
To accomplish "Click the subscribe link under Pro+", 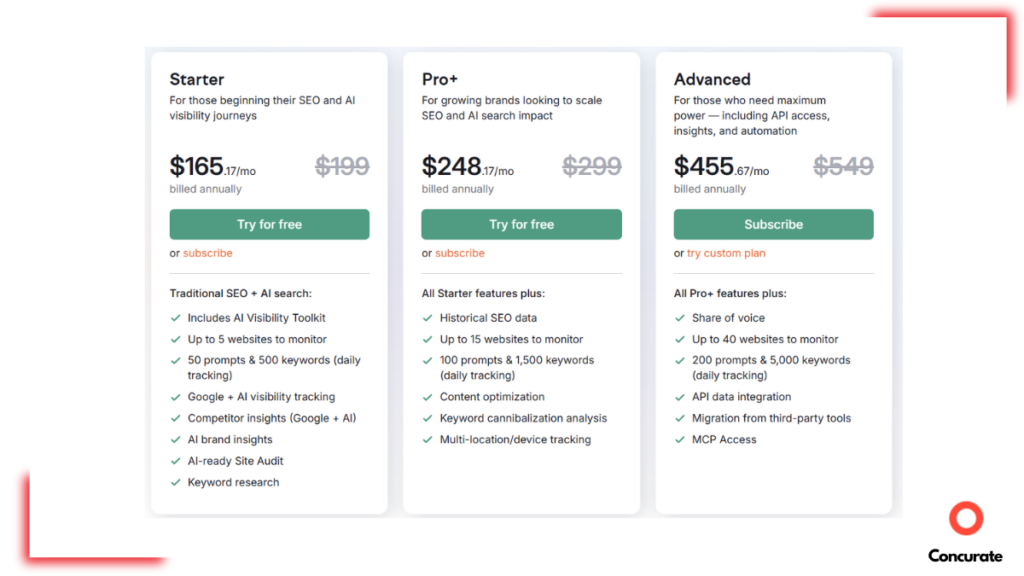I will click(x=459, y=253).
